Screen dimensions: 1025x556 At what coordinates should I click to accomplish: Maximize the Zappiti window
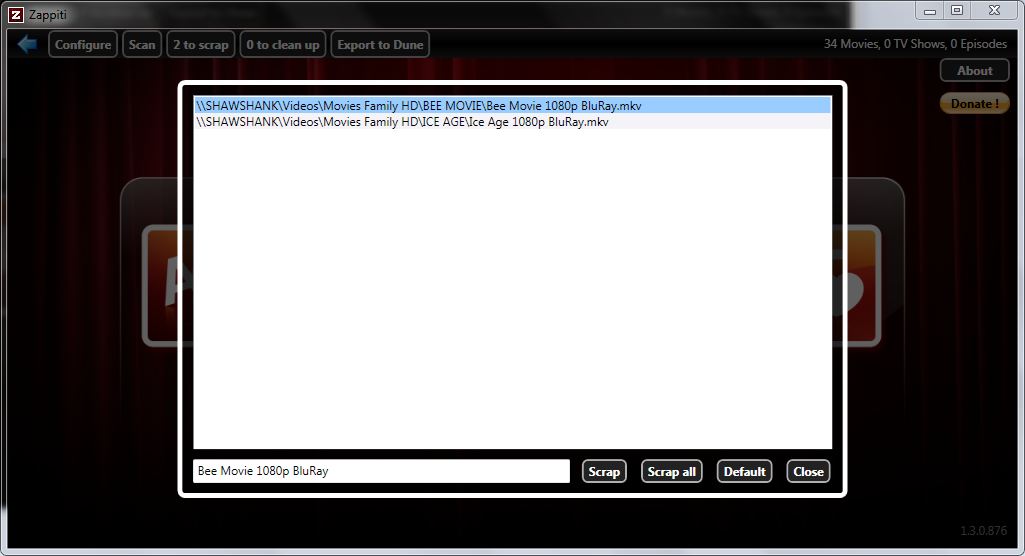pos(957,10)
